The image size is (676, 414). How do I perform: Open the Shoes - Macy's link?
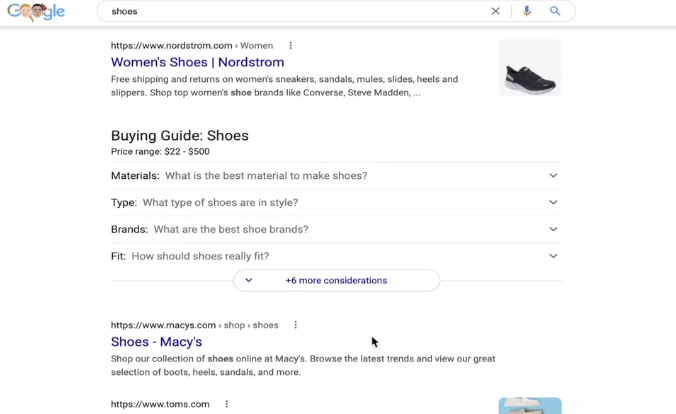pos(156,342)
